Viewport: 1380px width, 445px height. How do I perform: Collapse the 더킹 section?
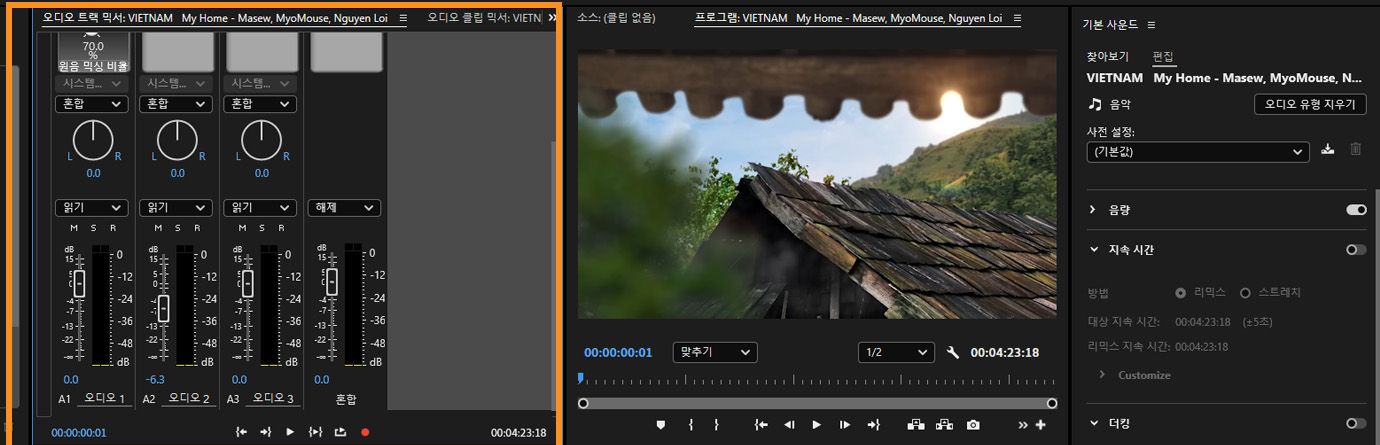click(1092, 424)
